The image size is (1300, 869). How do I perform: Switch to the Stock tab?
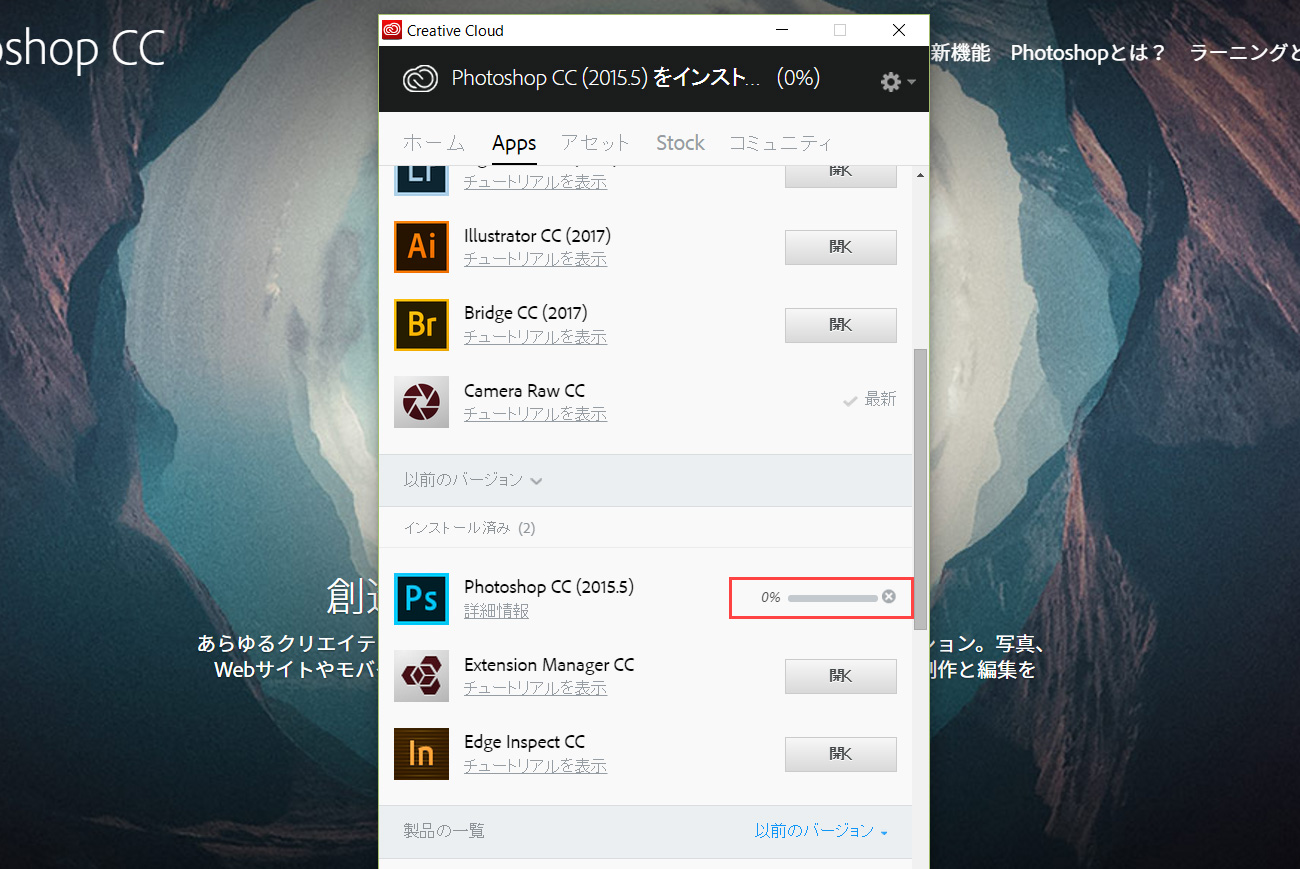pyautogui.click(x=680, y=143)
